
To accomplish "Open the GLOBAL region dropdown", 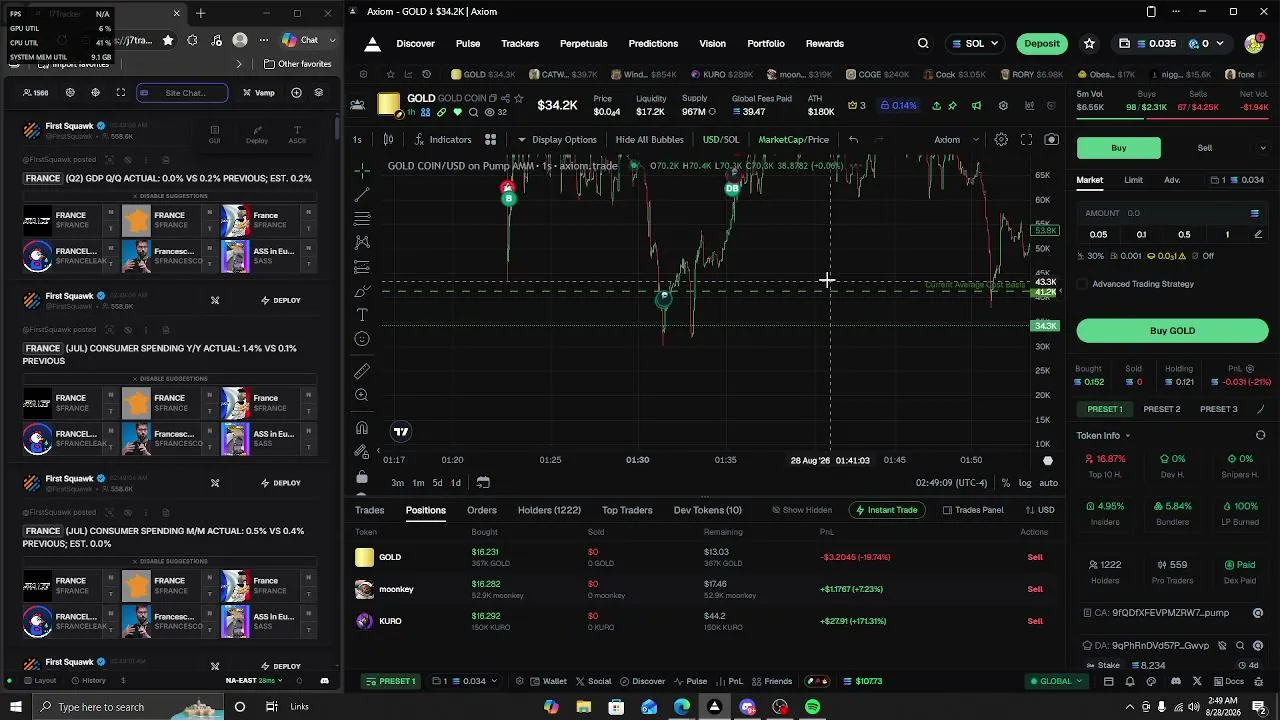I will coord(1057,682).
